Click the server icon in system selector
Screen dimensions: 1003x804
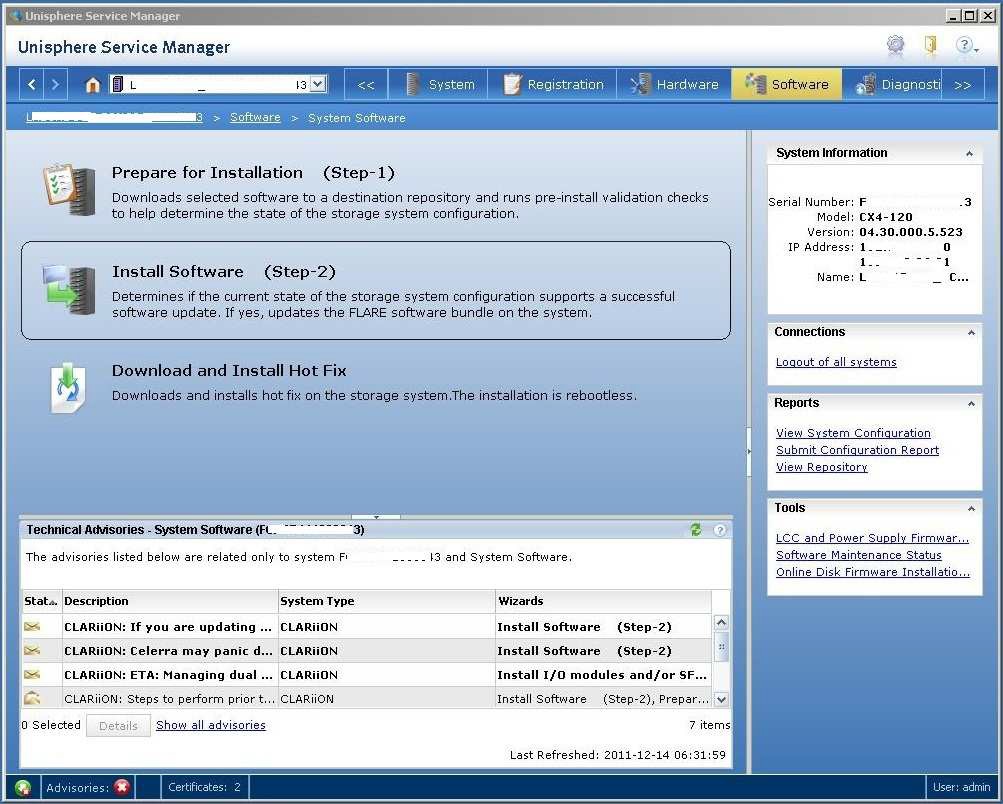coord(117,84)
